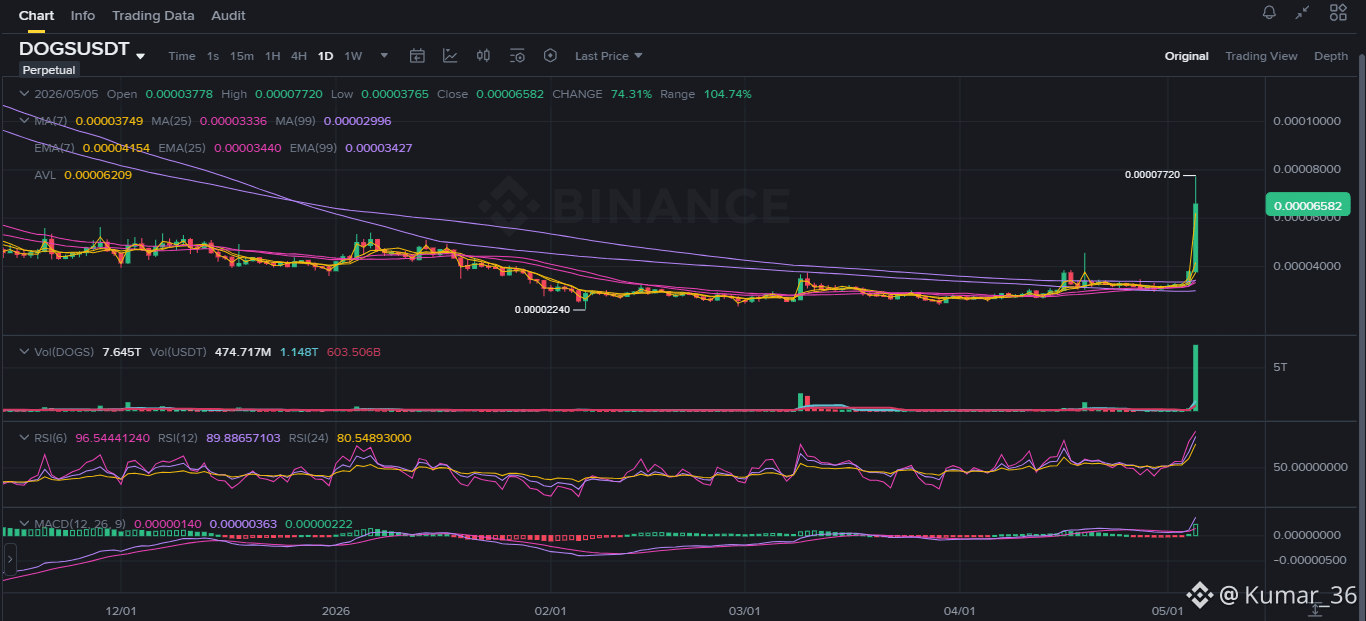This screenshot has width=1366, height=621.
Task: Click the 0.00010000 price axis label
Action: (x=1307, y=121)
